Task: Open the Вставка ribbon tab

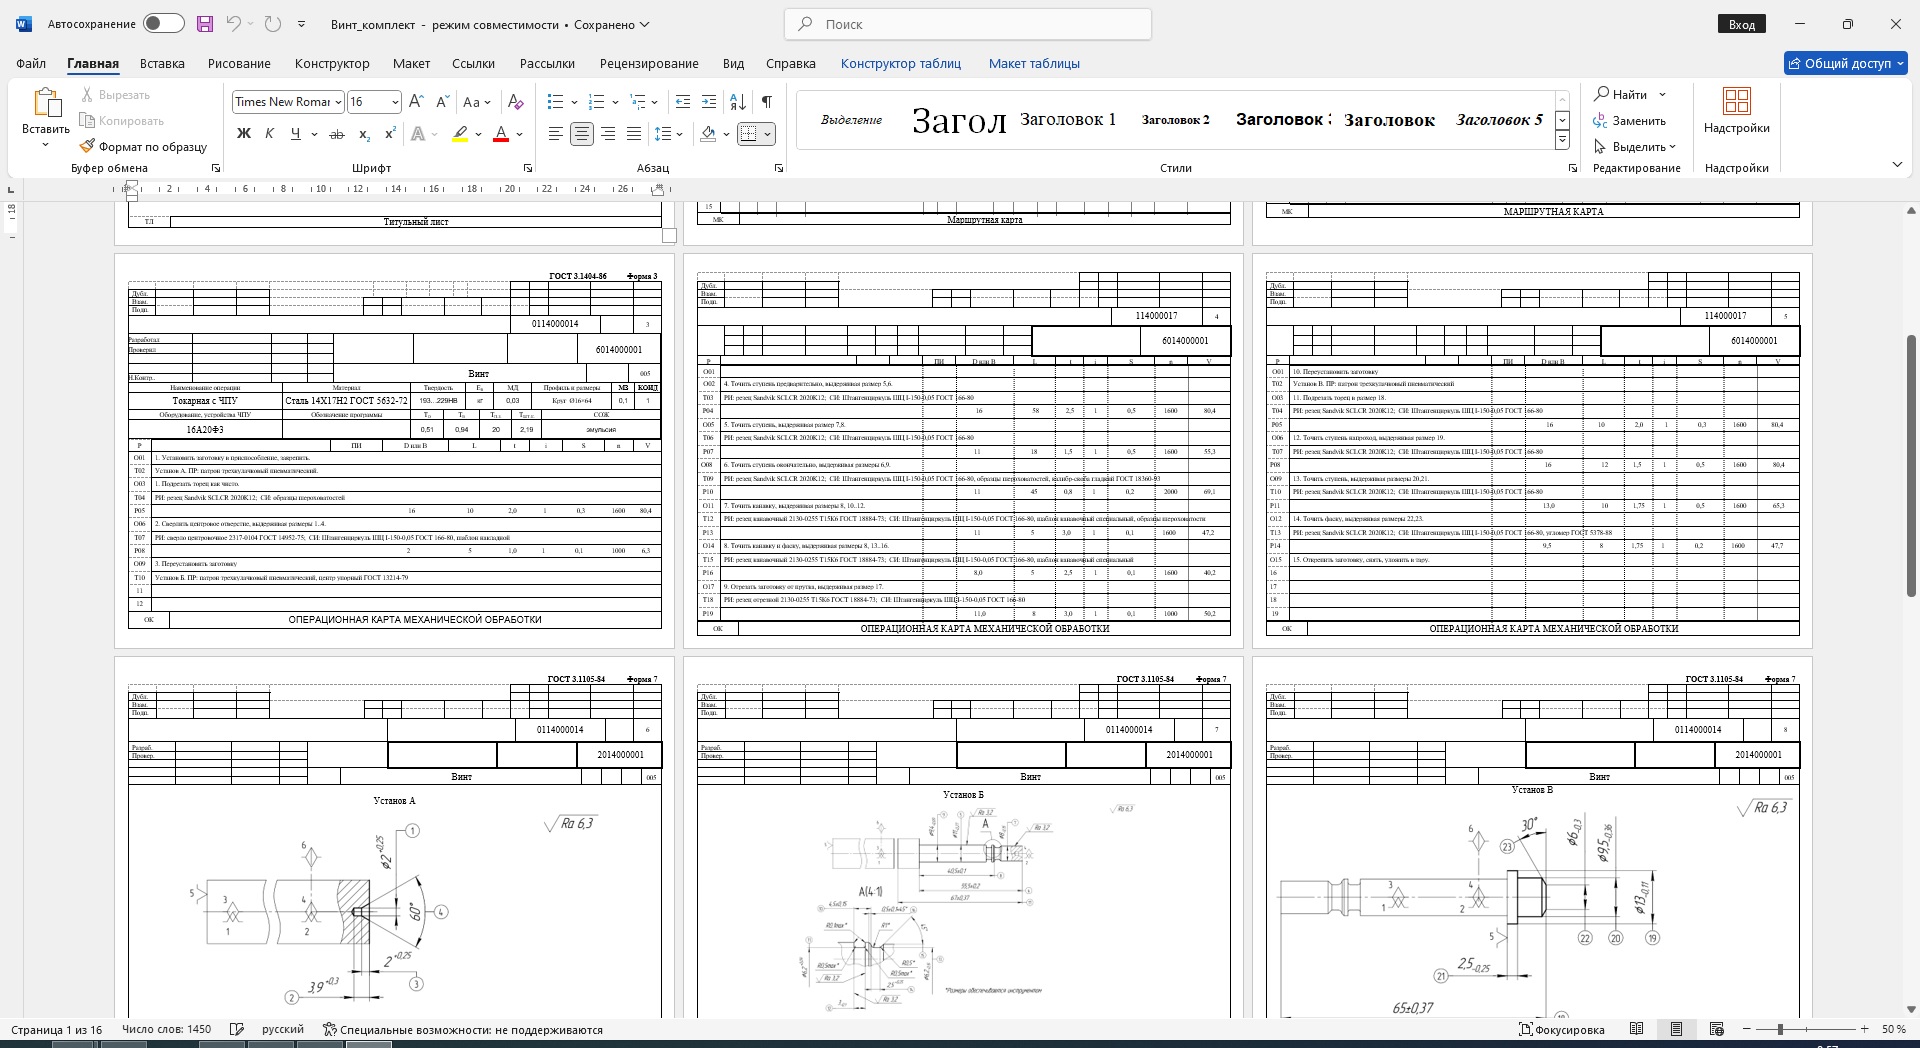Action: (162, 63)
